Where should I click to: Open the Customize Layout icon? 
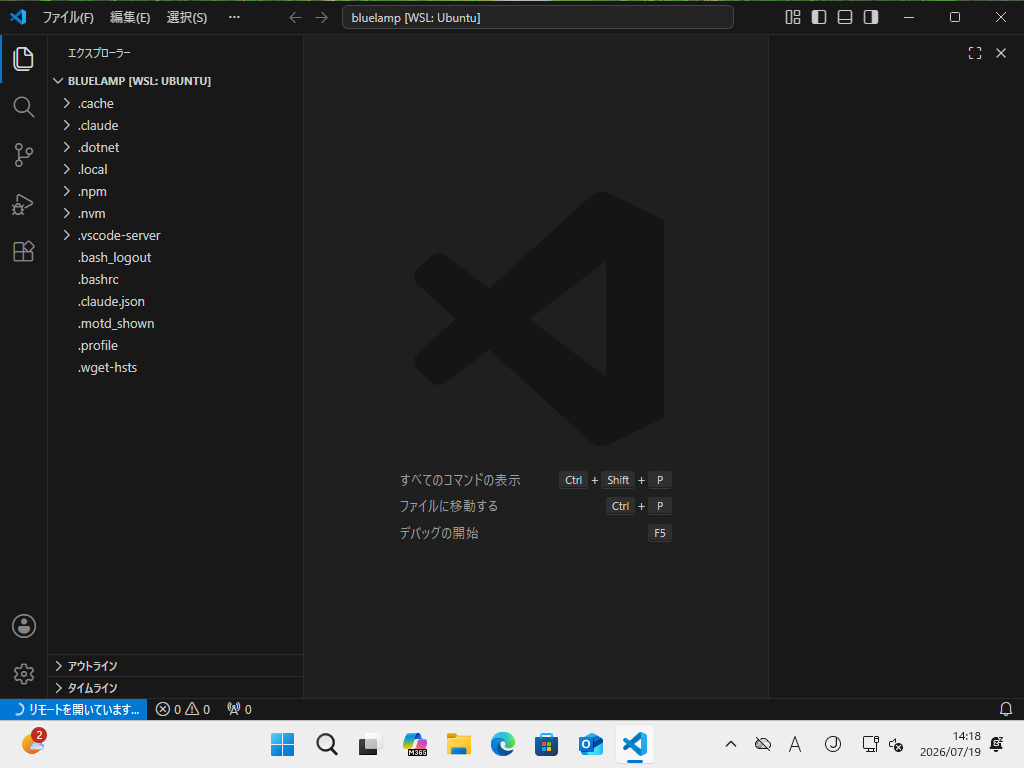pos(793,18)
